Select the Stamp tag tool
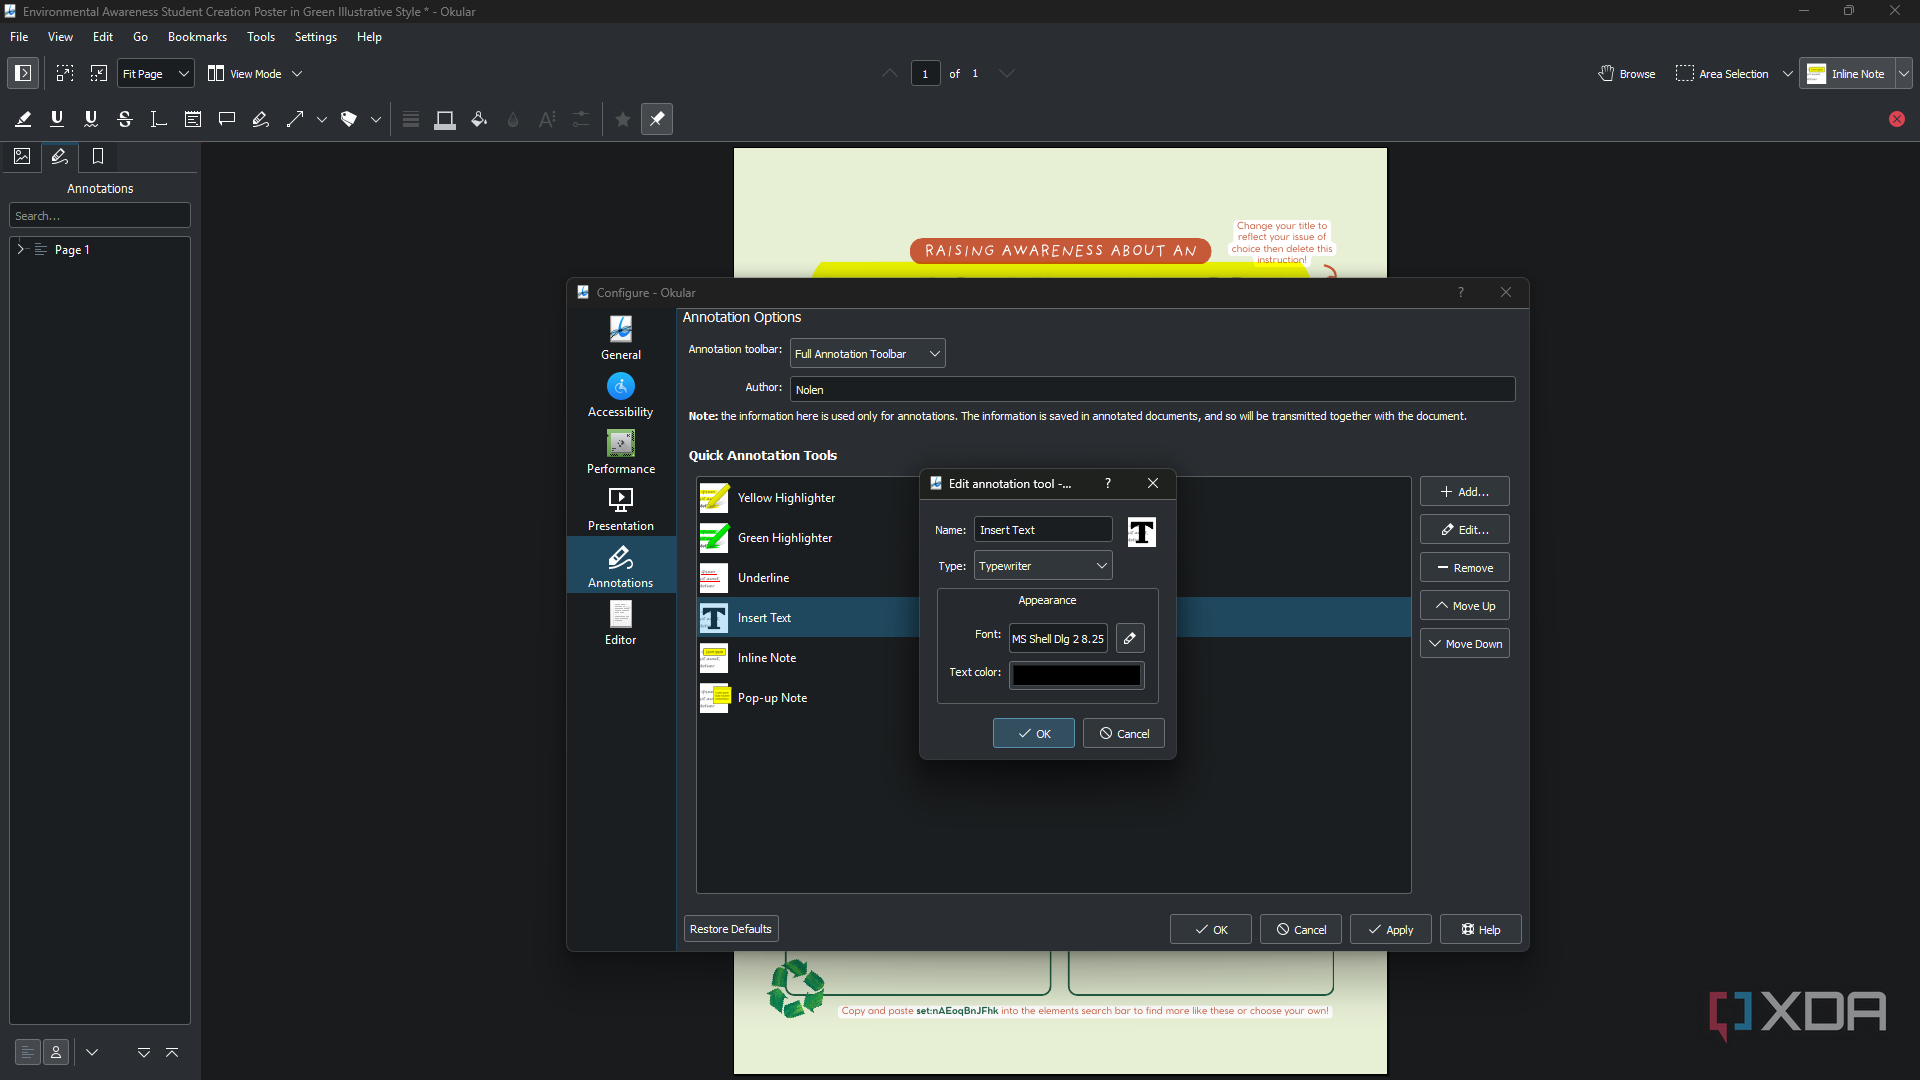 pos(349,119)
